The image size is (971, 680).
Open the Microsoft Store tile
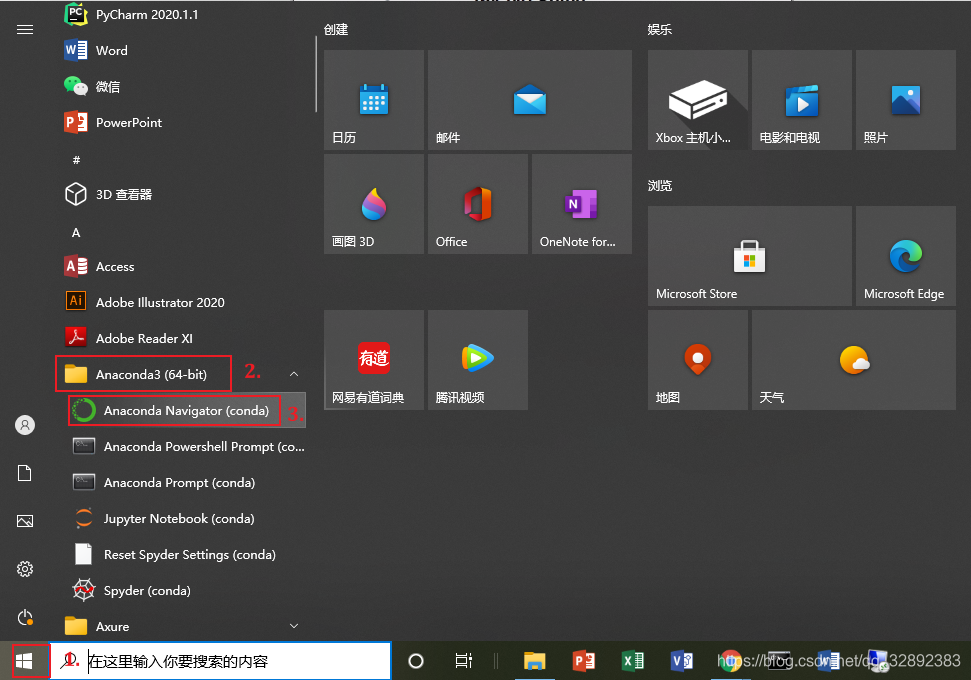coord(750,256)
